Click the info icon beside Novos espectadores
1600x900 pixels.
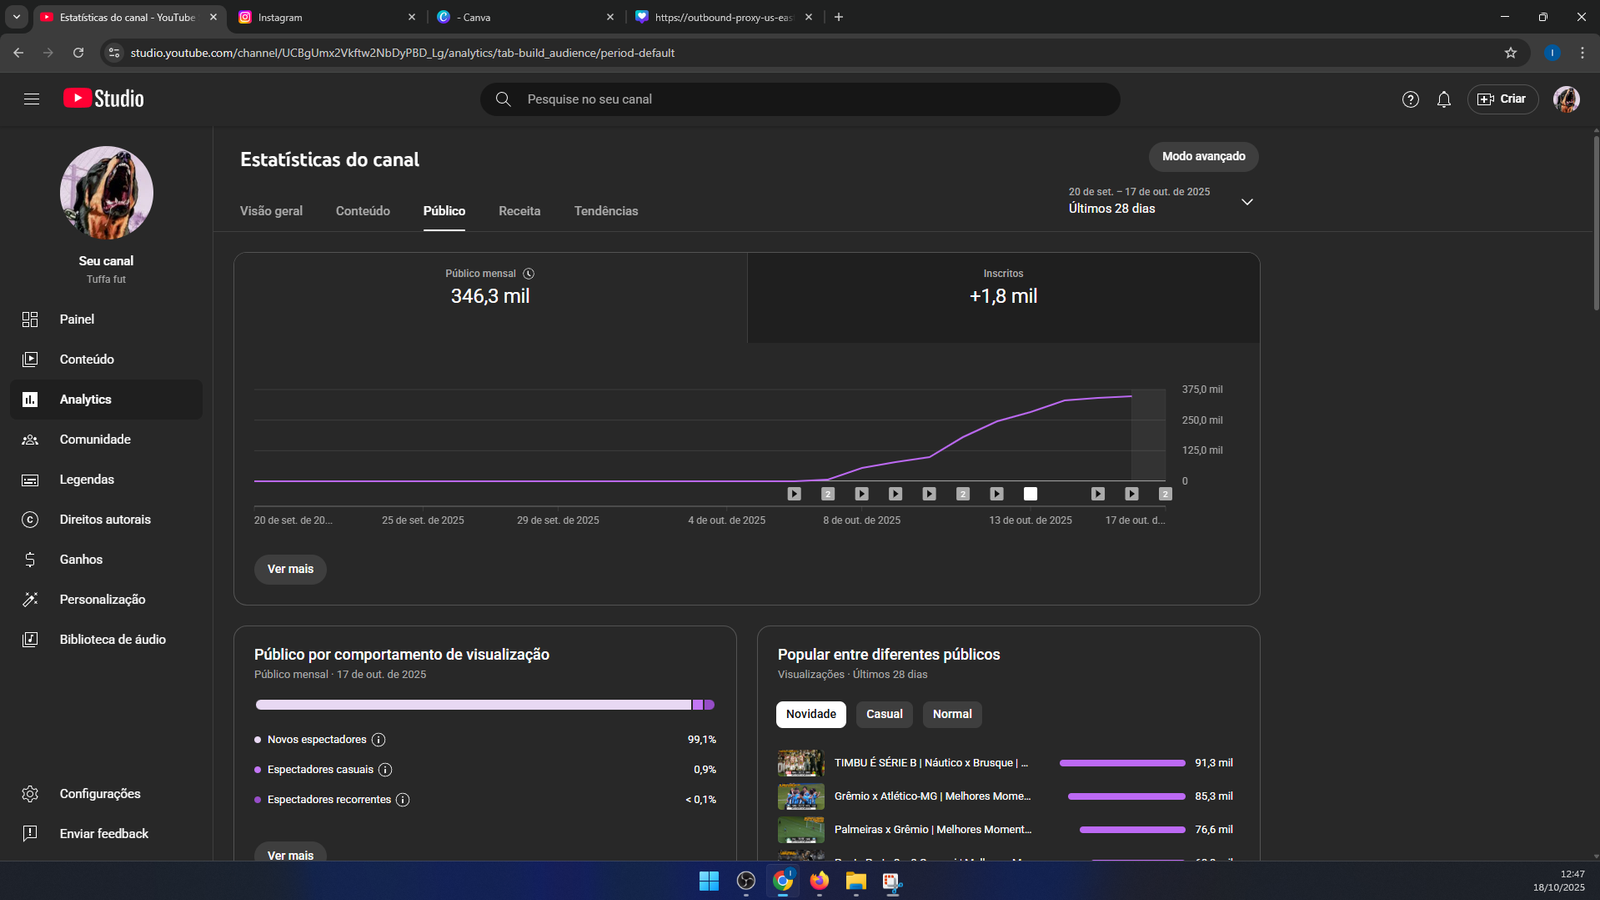(378, 740)
